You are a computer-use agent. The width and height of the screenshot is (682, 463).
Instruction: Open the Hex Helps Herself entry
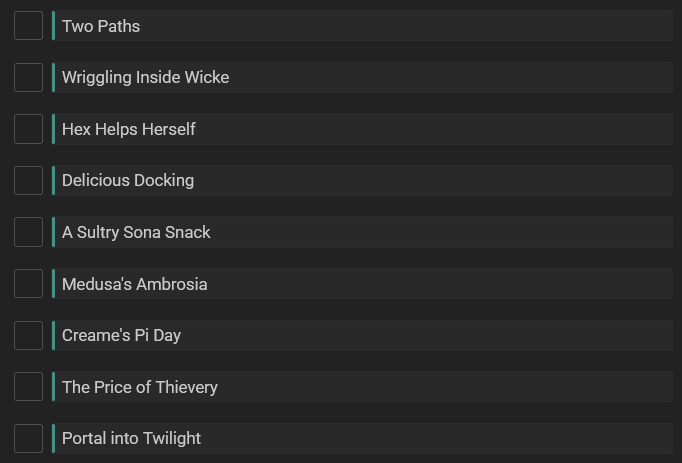tap(128, 129)
